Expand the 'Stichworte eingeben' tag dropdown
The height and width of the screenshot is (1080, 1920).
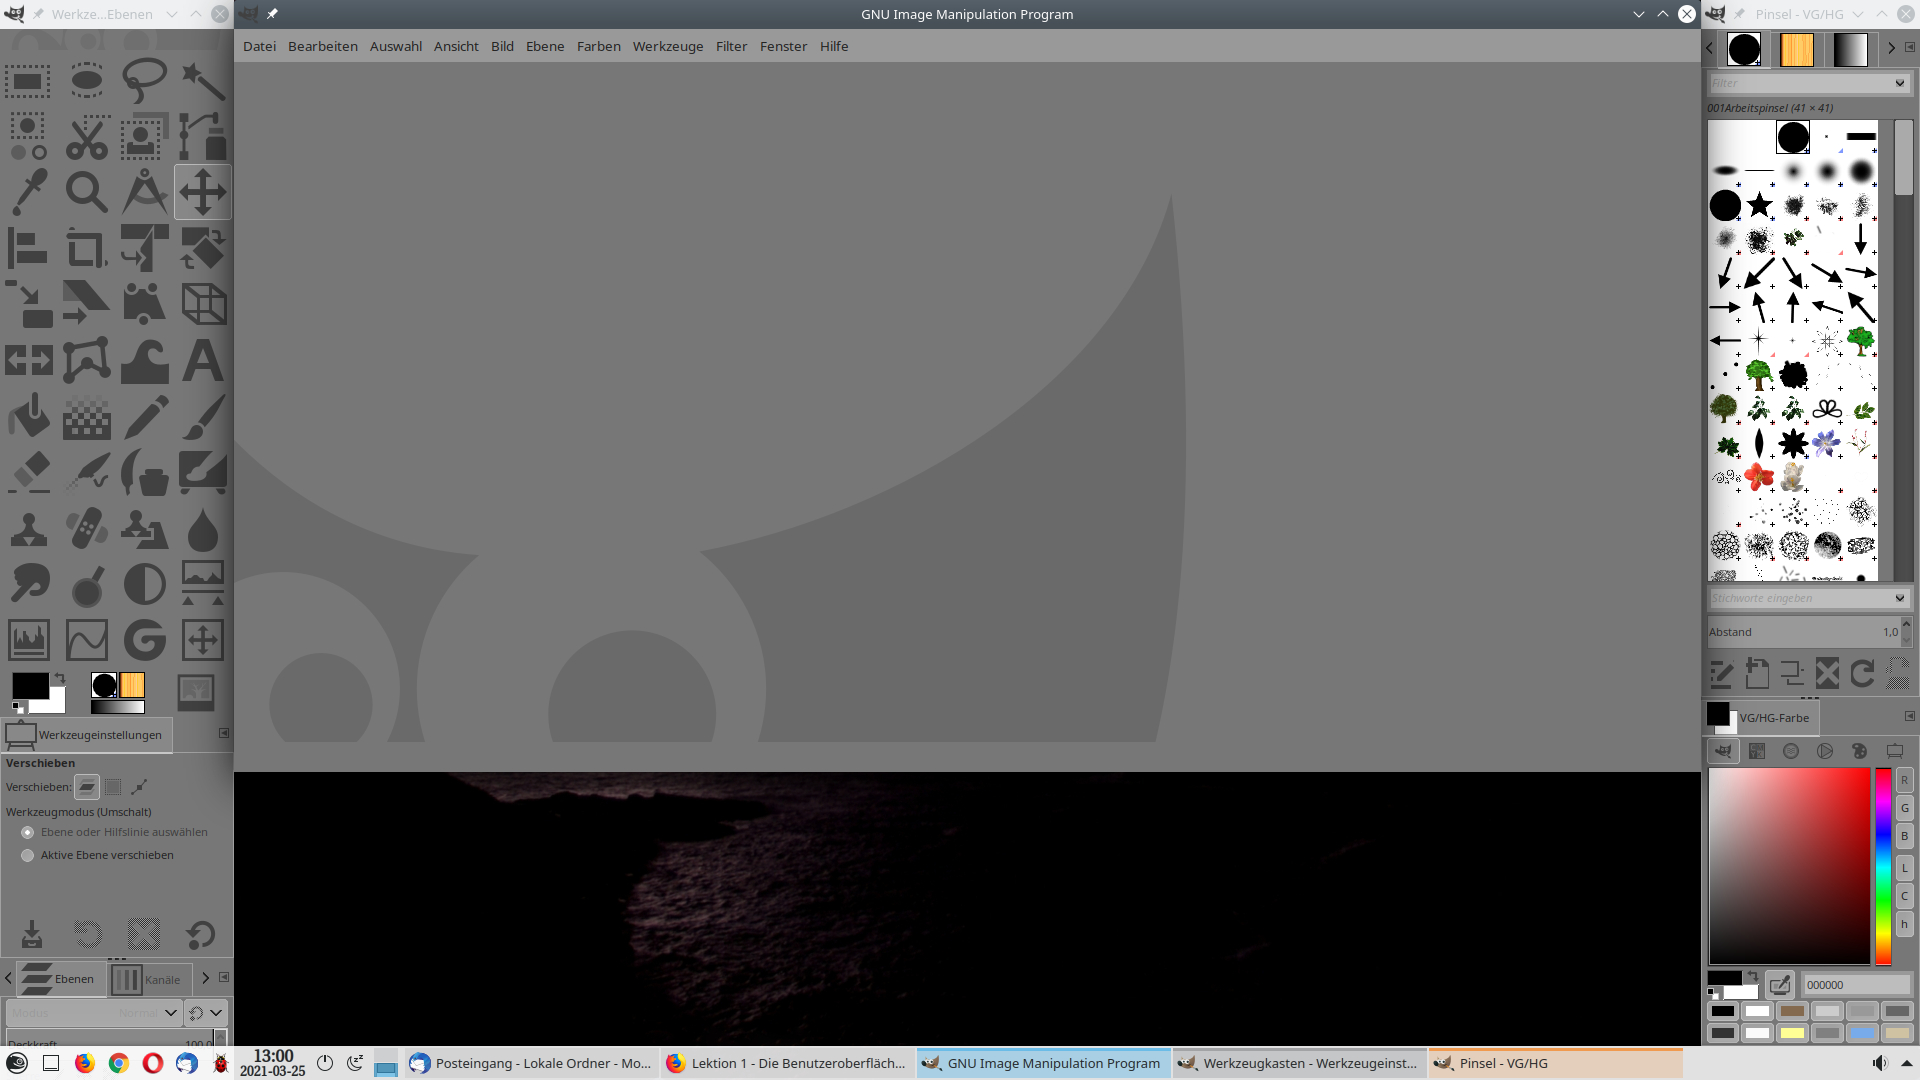[1899, 598]
